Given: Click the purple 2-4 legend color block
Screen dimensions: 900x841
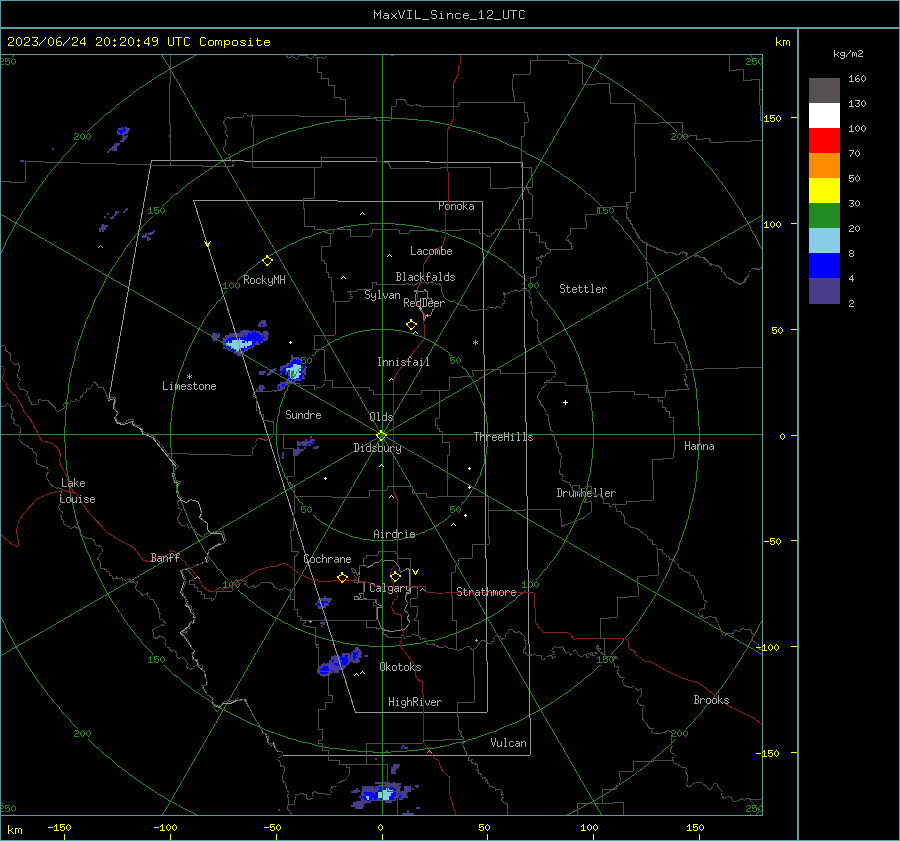Looking at the screenshot, I should (x=824, y=291).
